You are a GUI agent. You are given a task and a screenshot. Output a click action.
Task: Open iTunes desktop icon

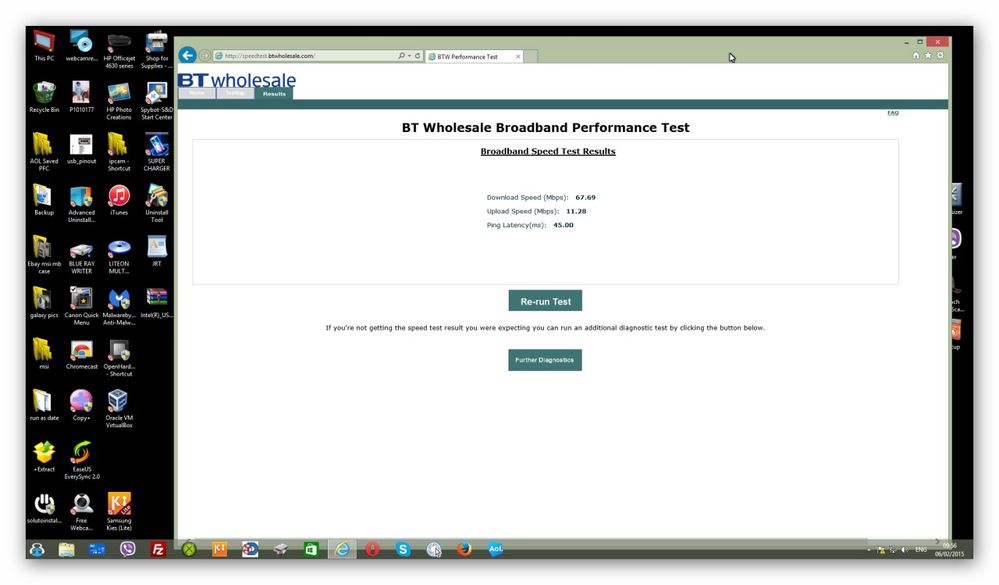(x=119, y=199)
